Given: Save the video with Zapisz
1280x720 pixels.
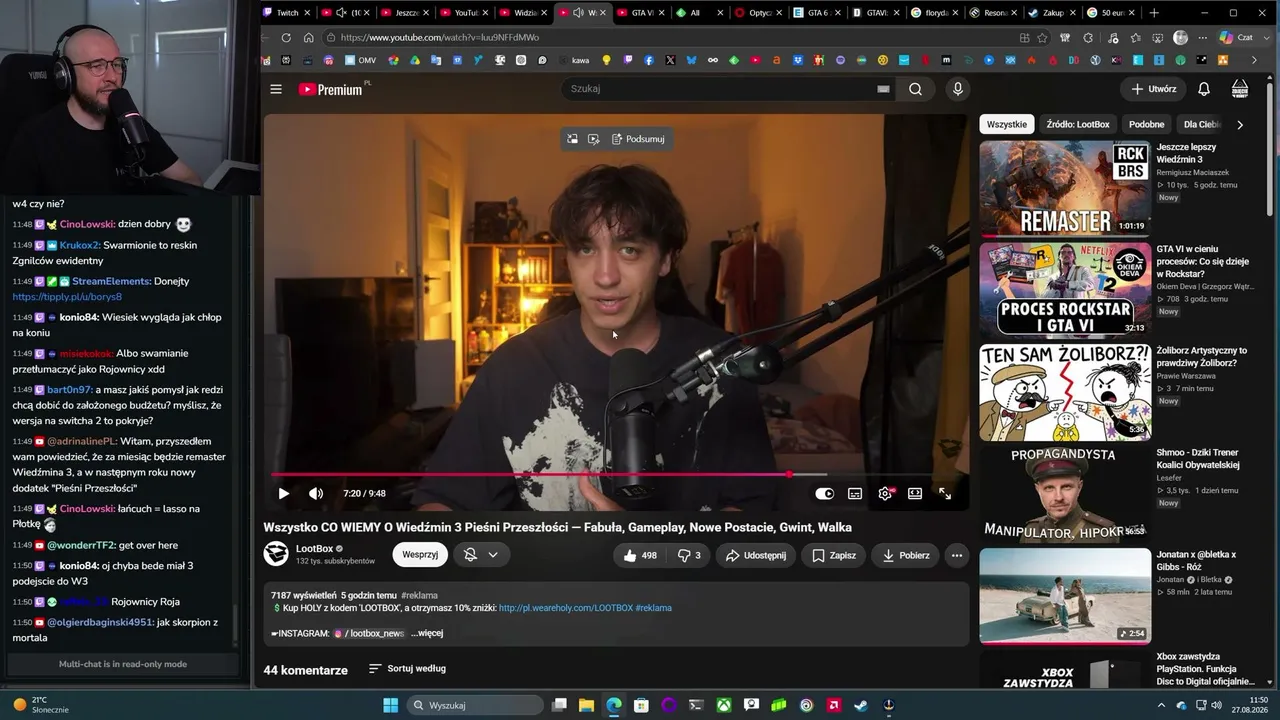Looking at the screenshot, I should click(x=834, y=555).
